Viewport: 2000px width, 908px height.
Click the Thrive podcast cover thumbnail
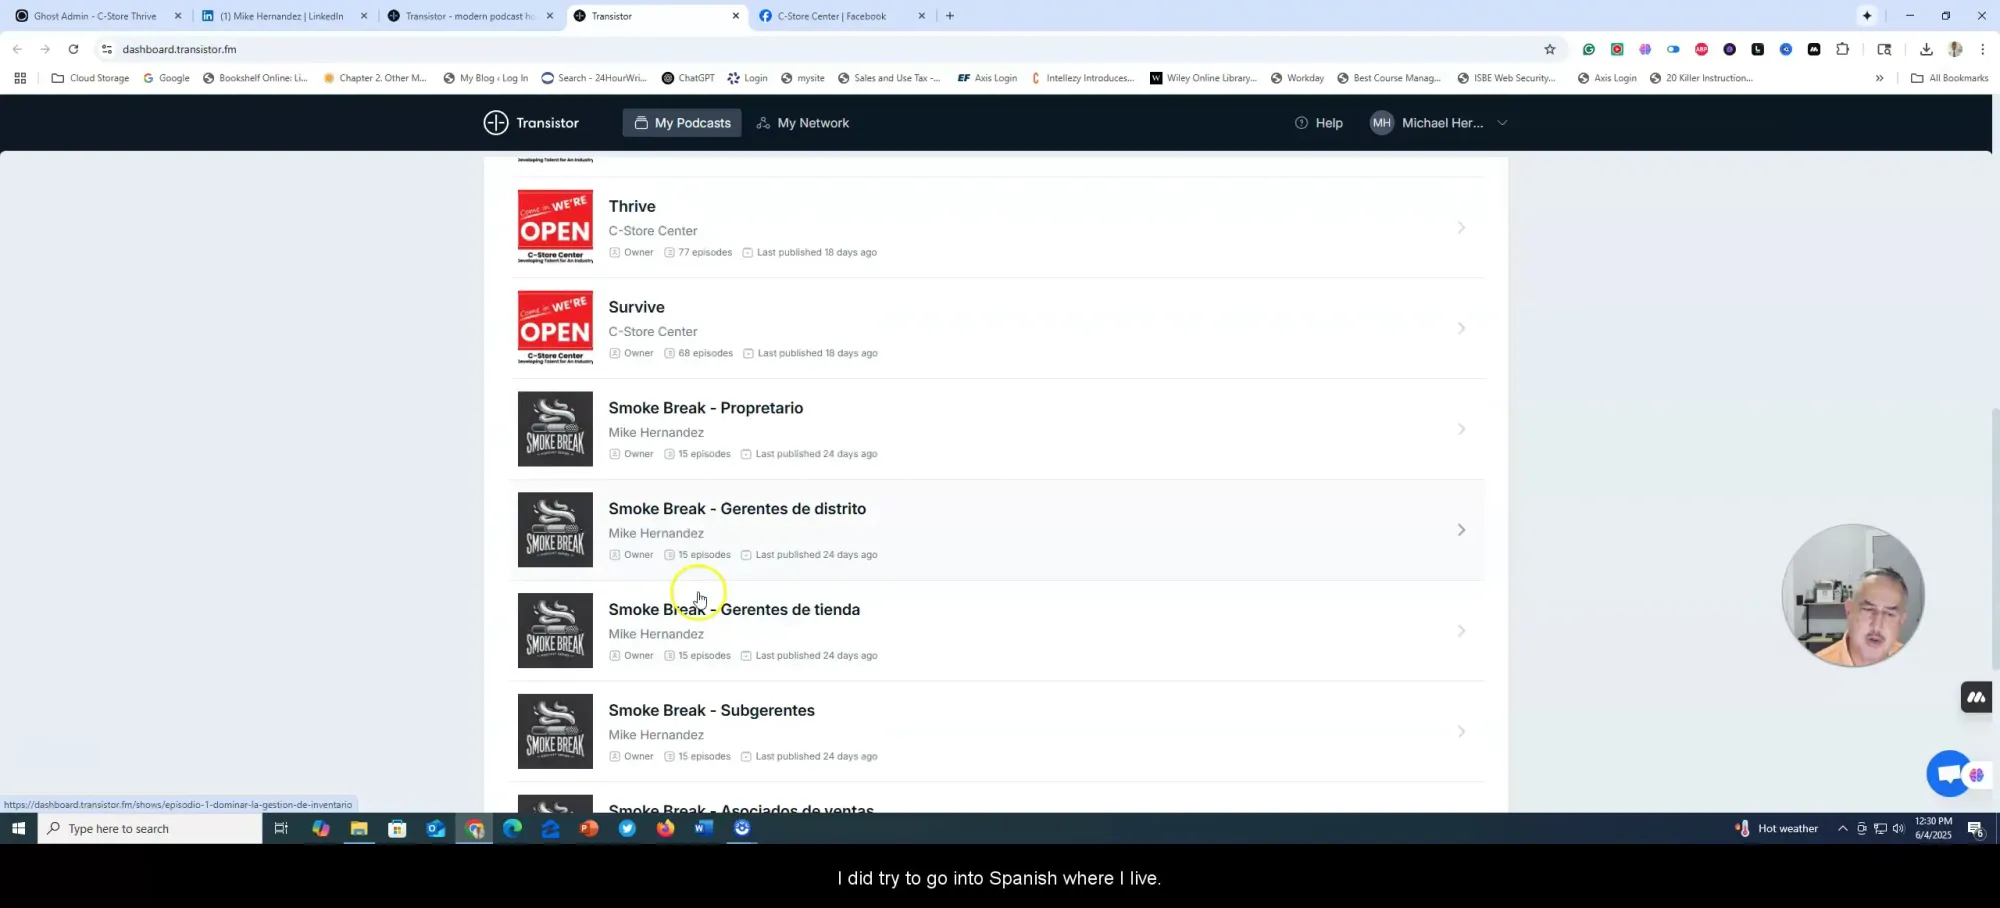point(555,227)
